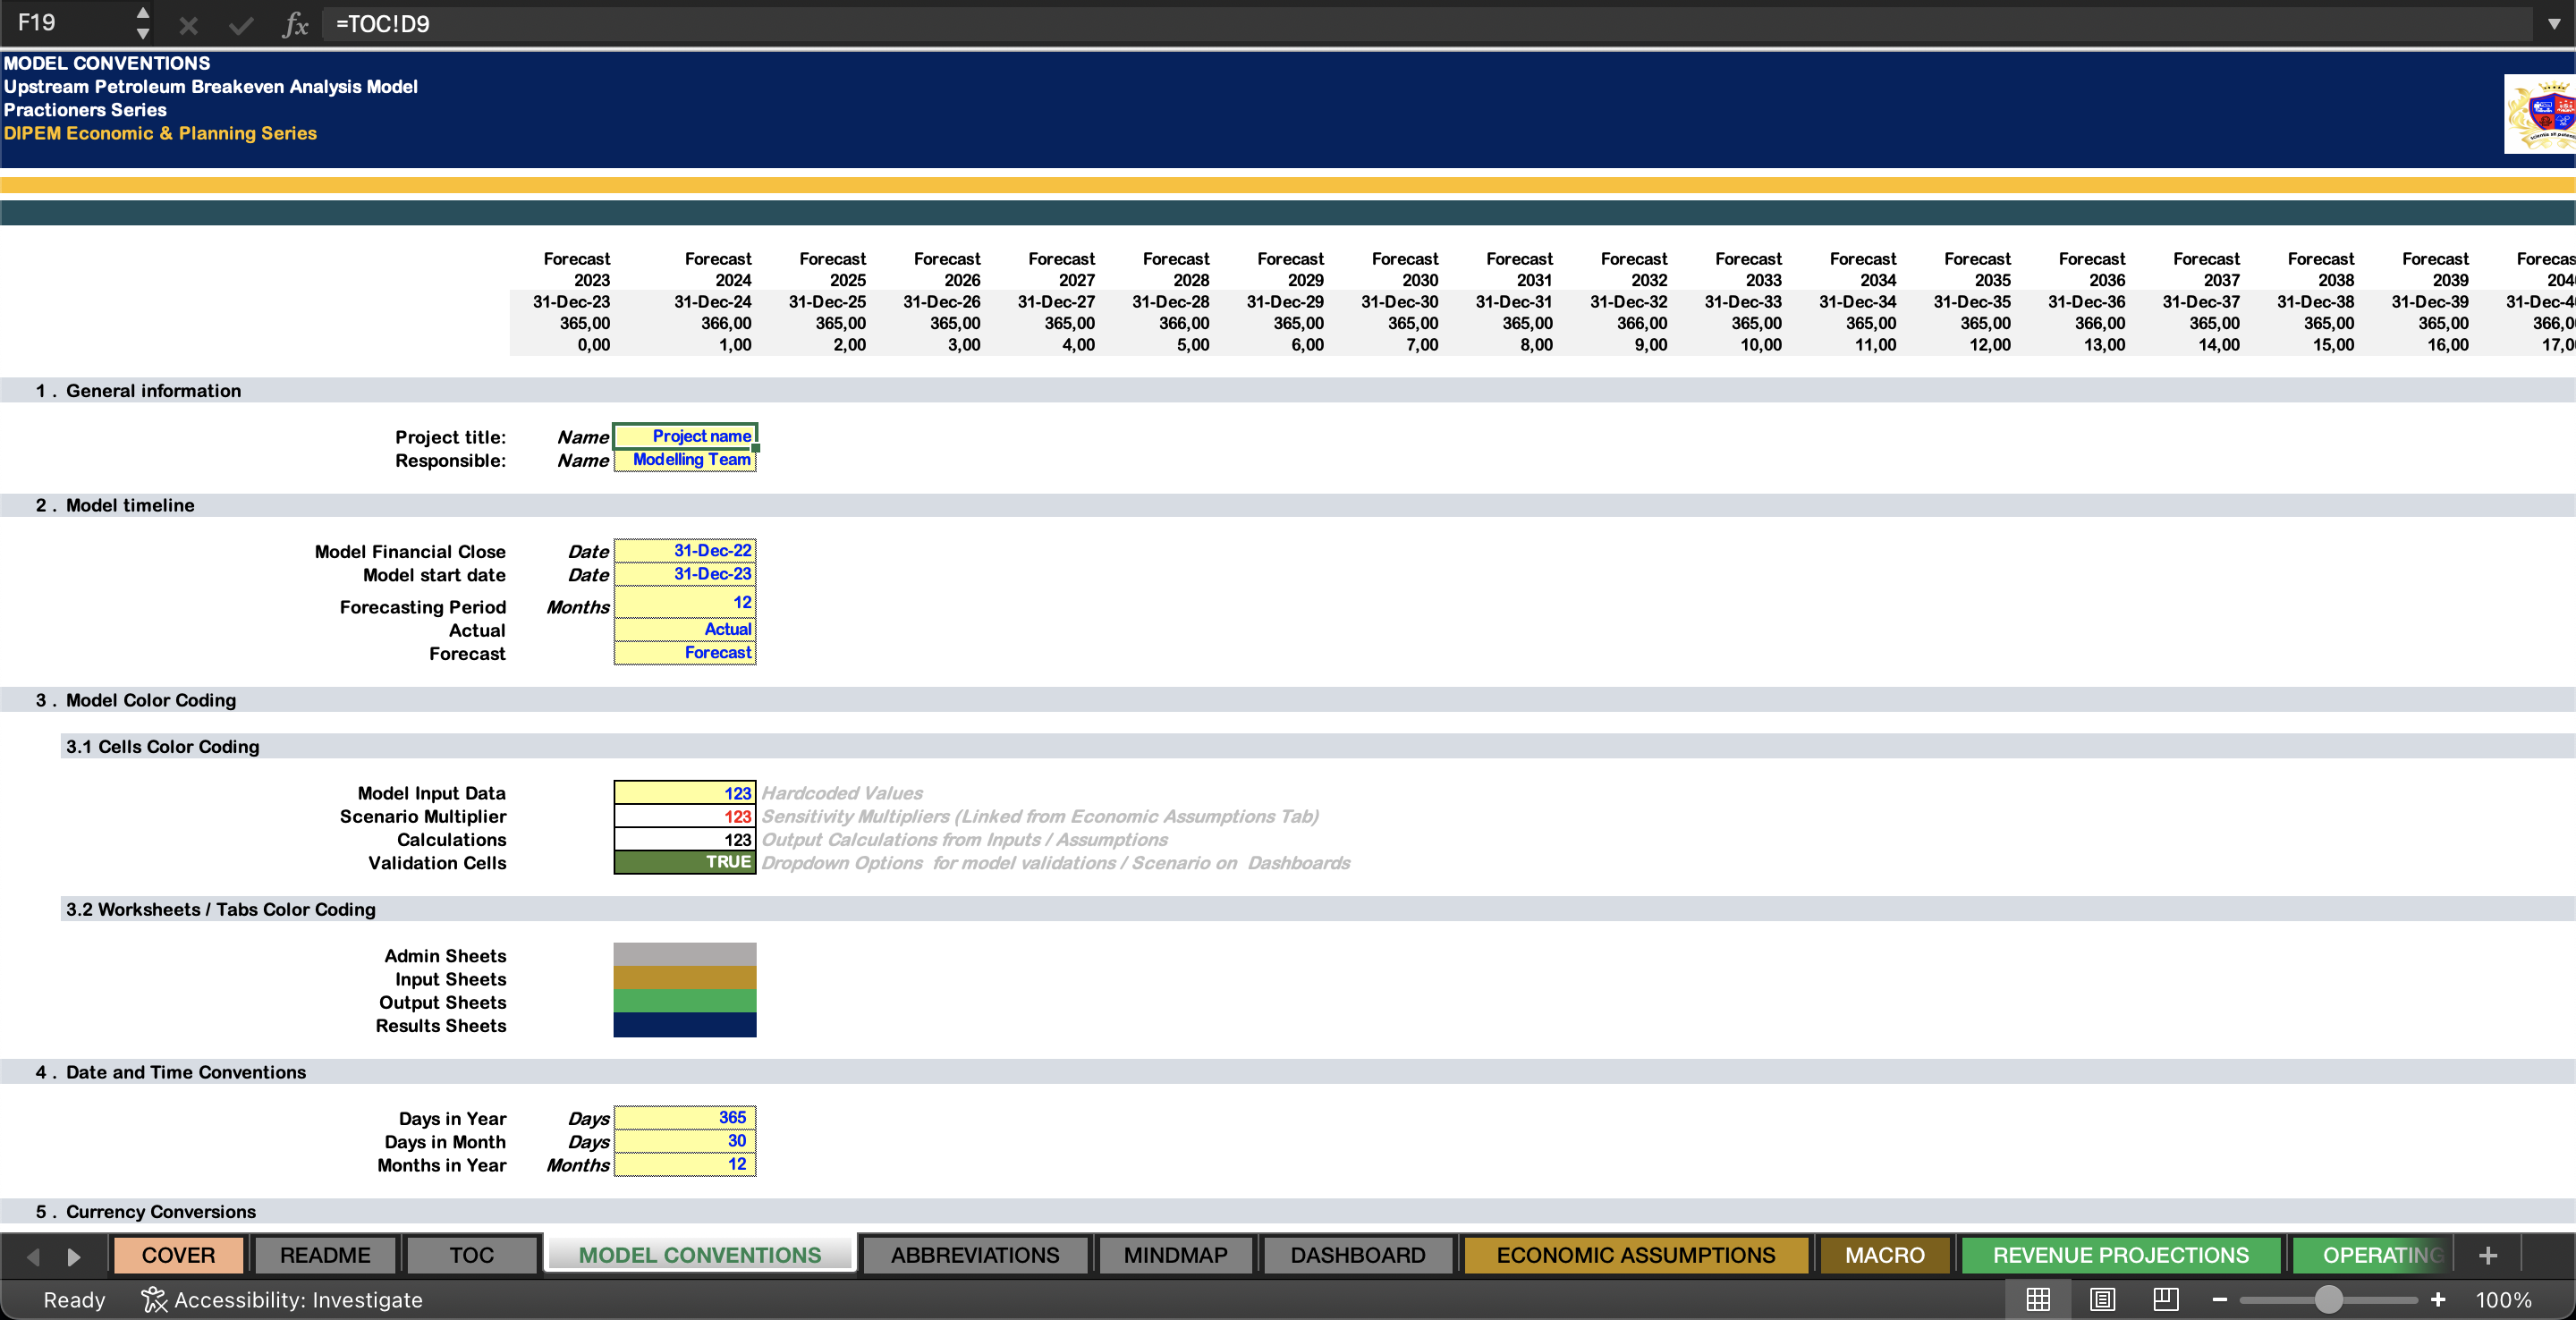Screen dimensions: 2576x1320
Task: Click the 'Hardcoded Values' description text
Action: 842,793
